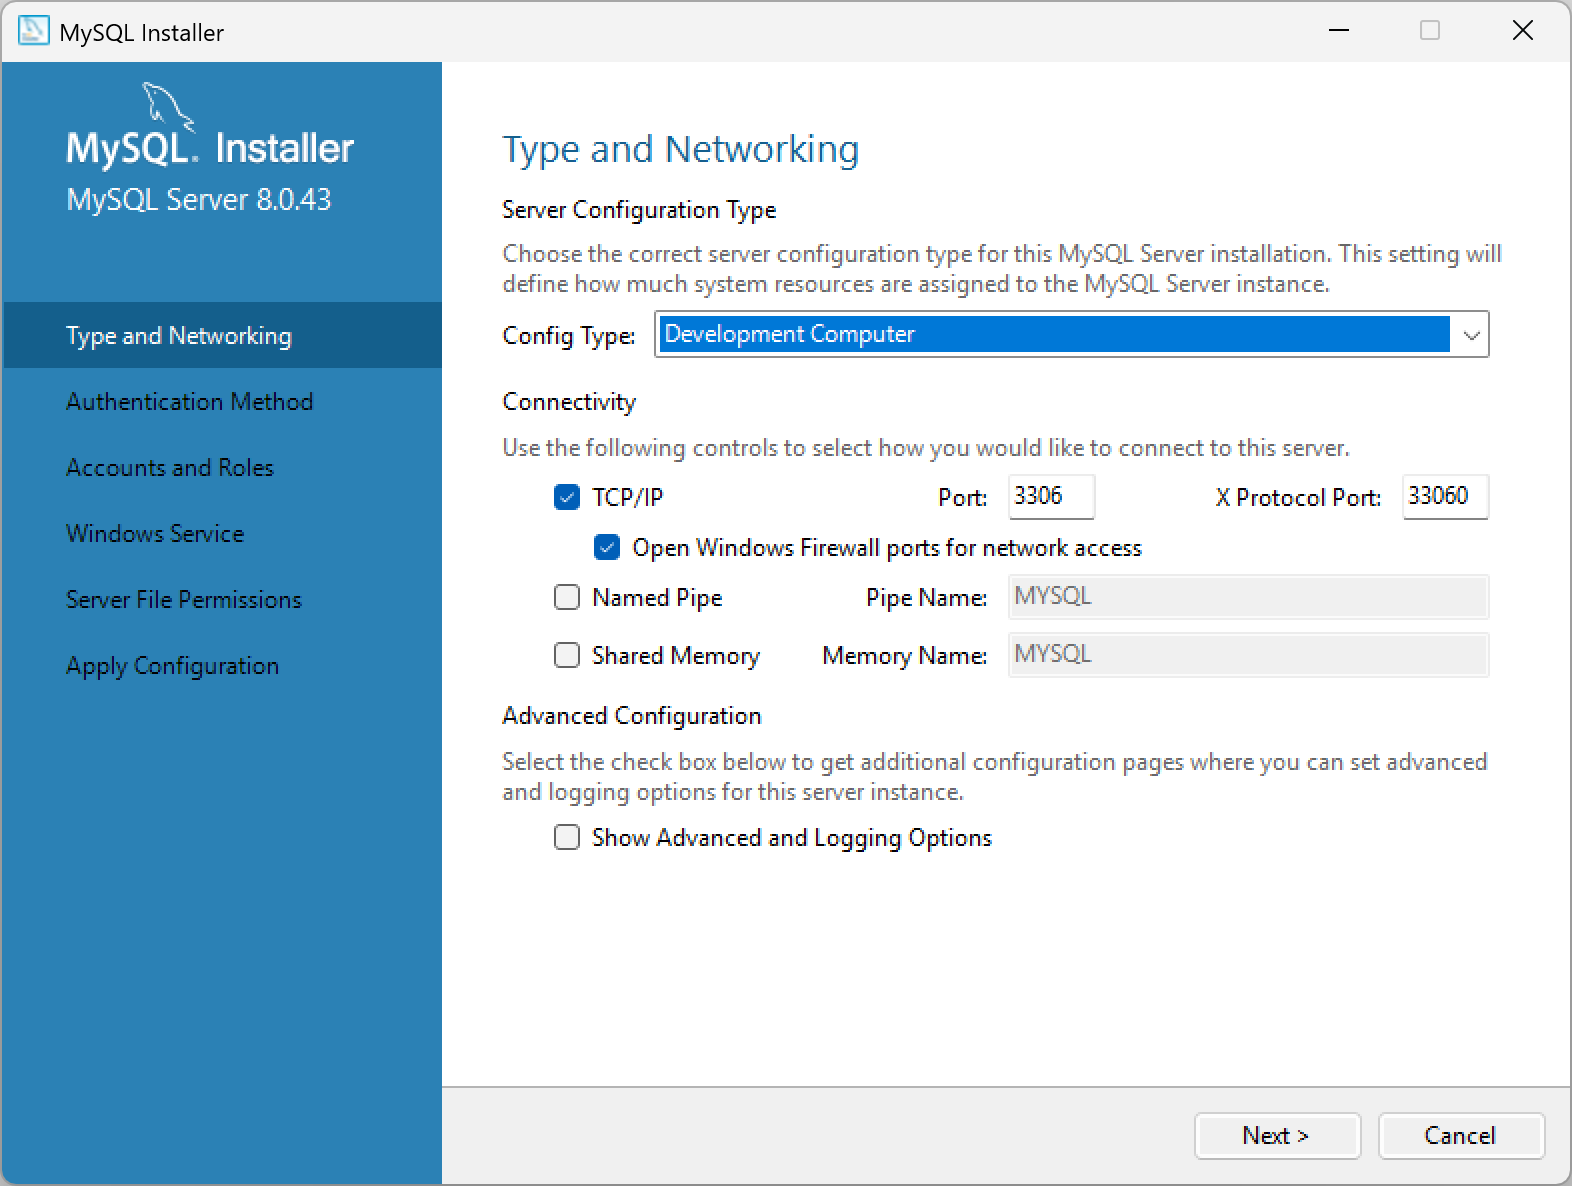Click the Next button
This screenshot has height=1186, width=1572.
pyautogui.click(x=1277, y=1136)
